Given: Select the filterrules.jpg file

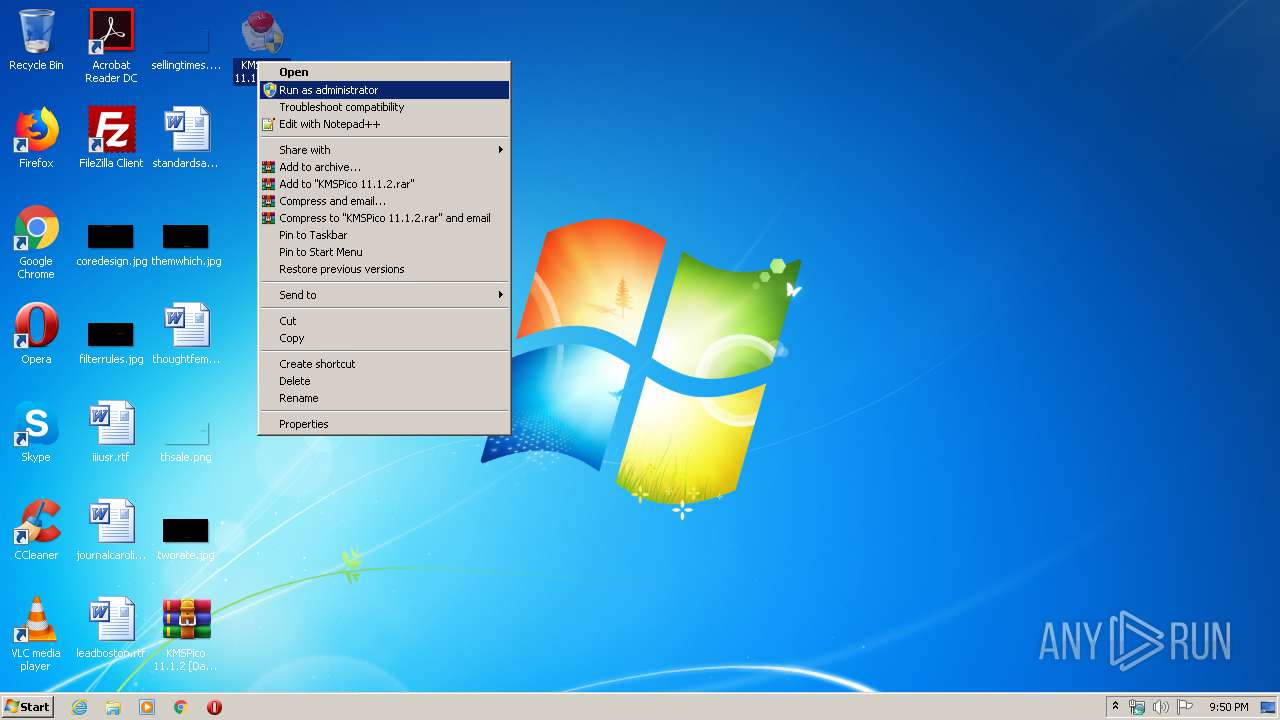Looking at the screenshot, I should [111, 342].
